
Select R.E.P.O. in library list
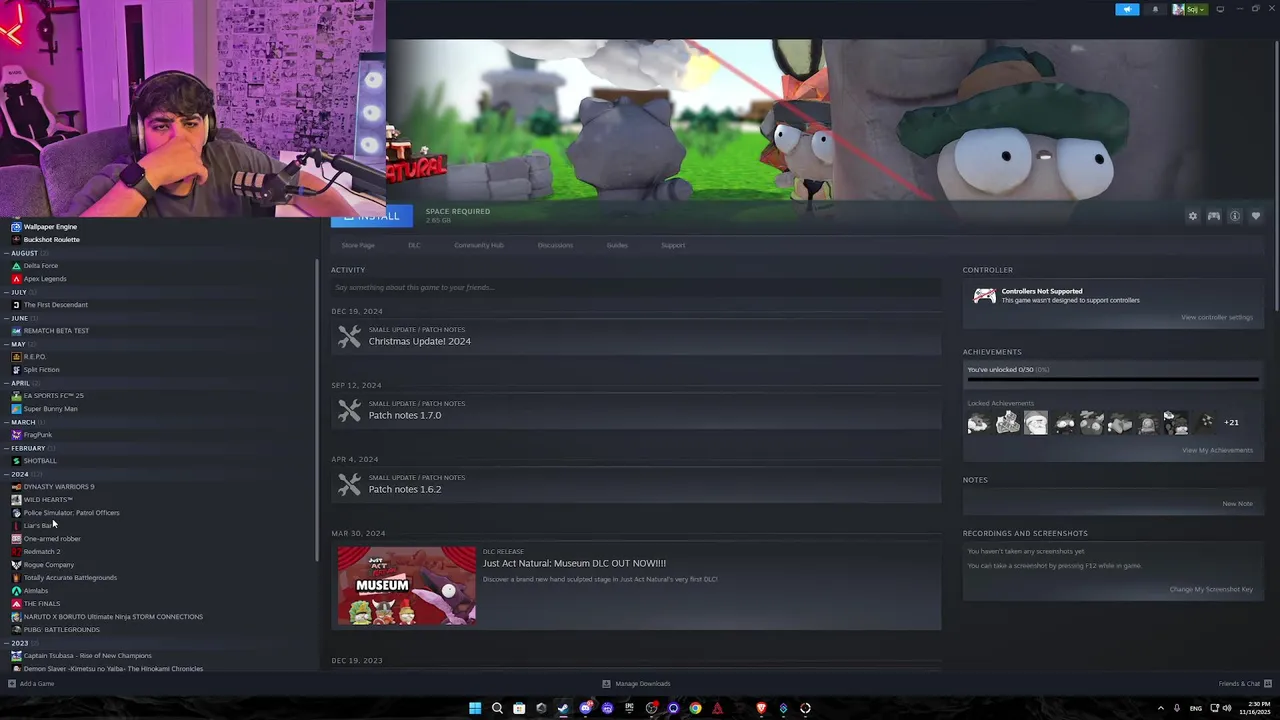pyautogui.click(x=34, y=357)
